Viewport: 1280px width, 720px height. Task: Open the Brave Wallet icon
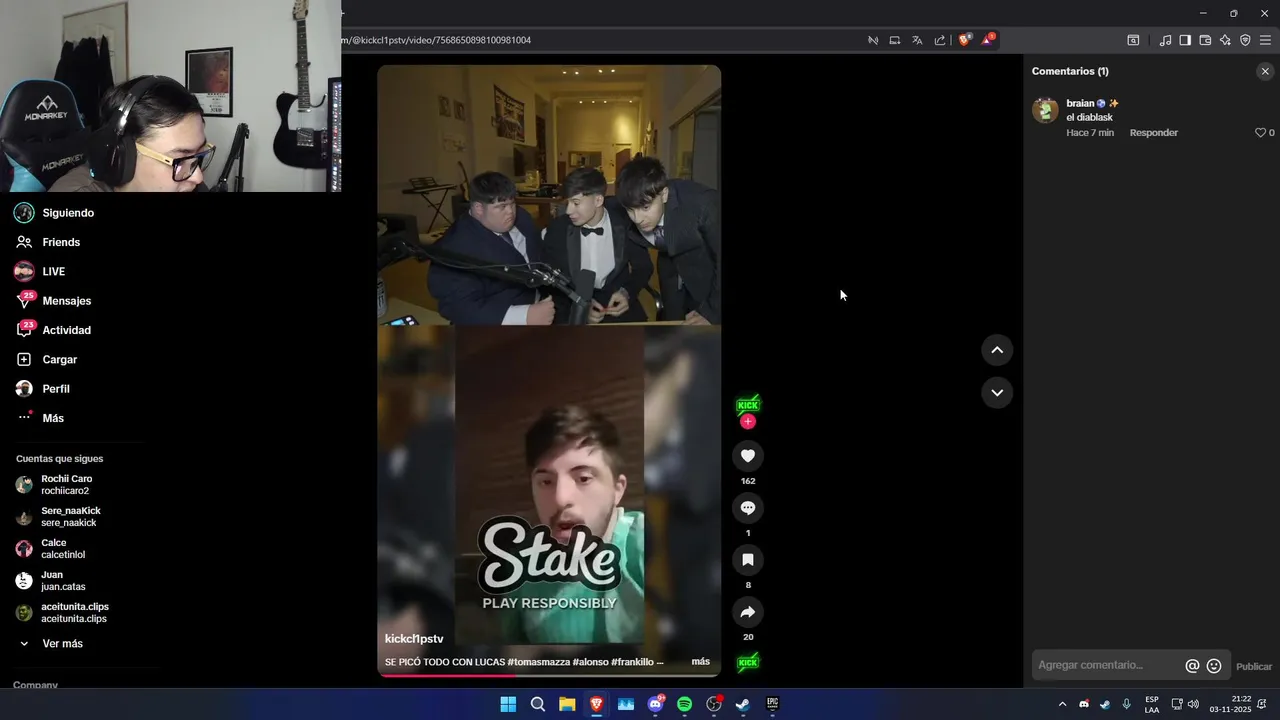[1205, 40]
